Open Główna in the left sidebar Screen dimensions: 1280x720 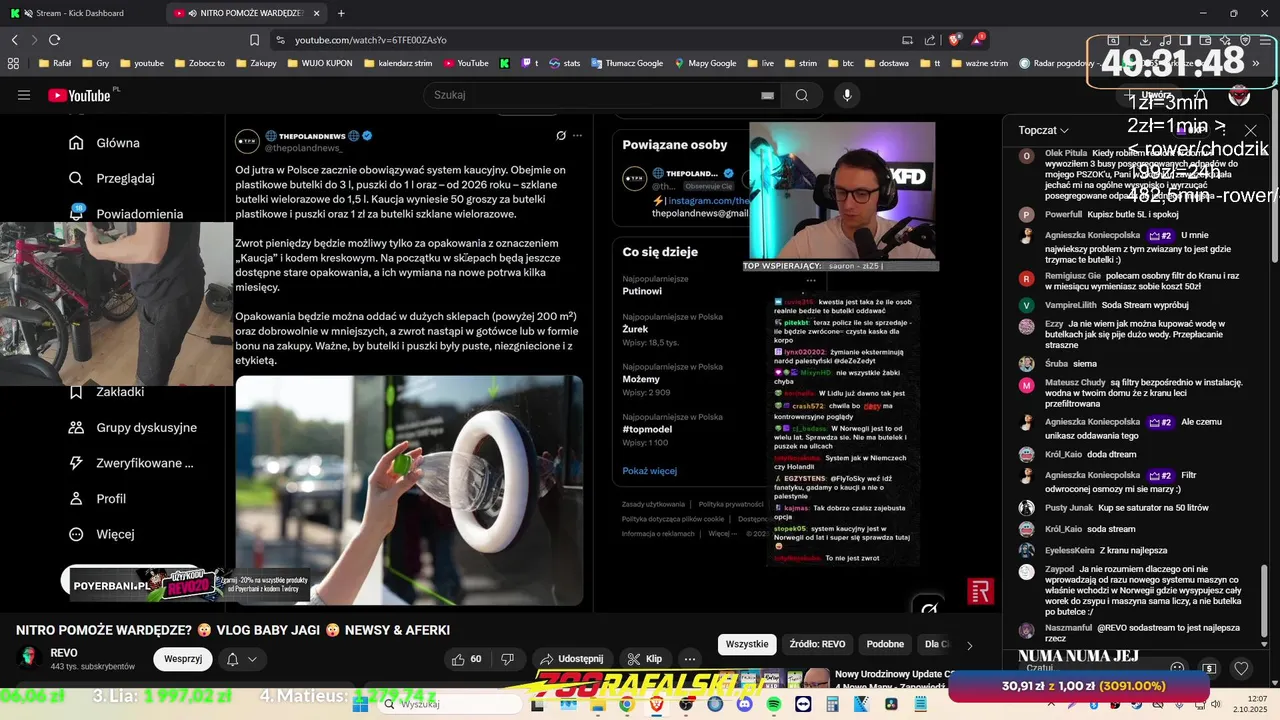point(104,143)
